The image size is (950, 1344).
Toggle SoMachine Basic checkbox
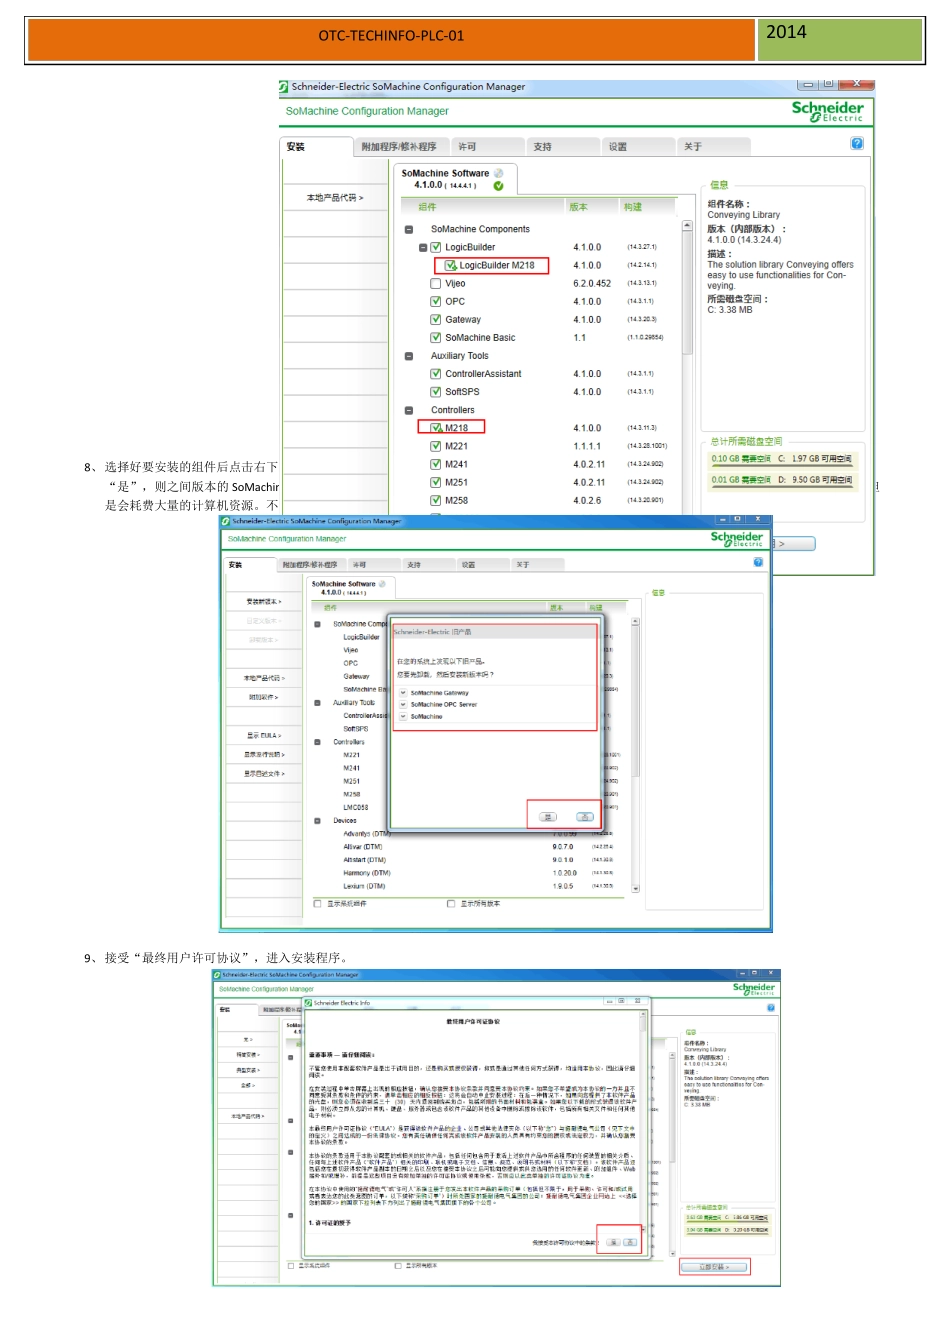pos(436,338)
